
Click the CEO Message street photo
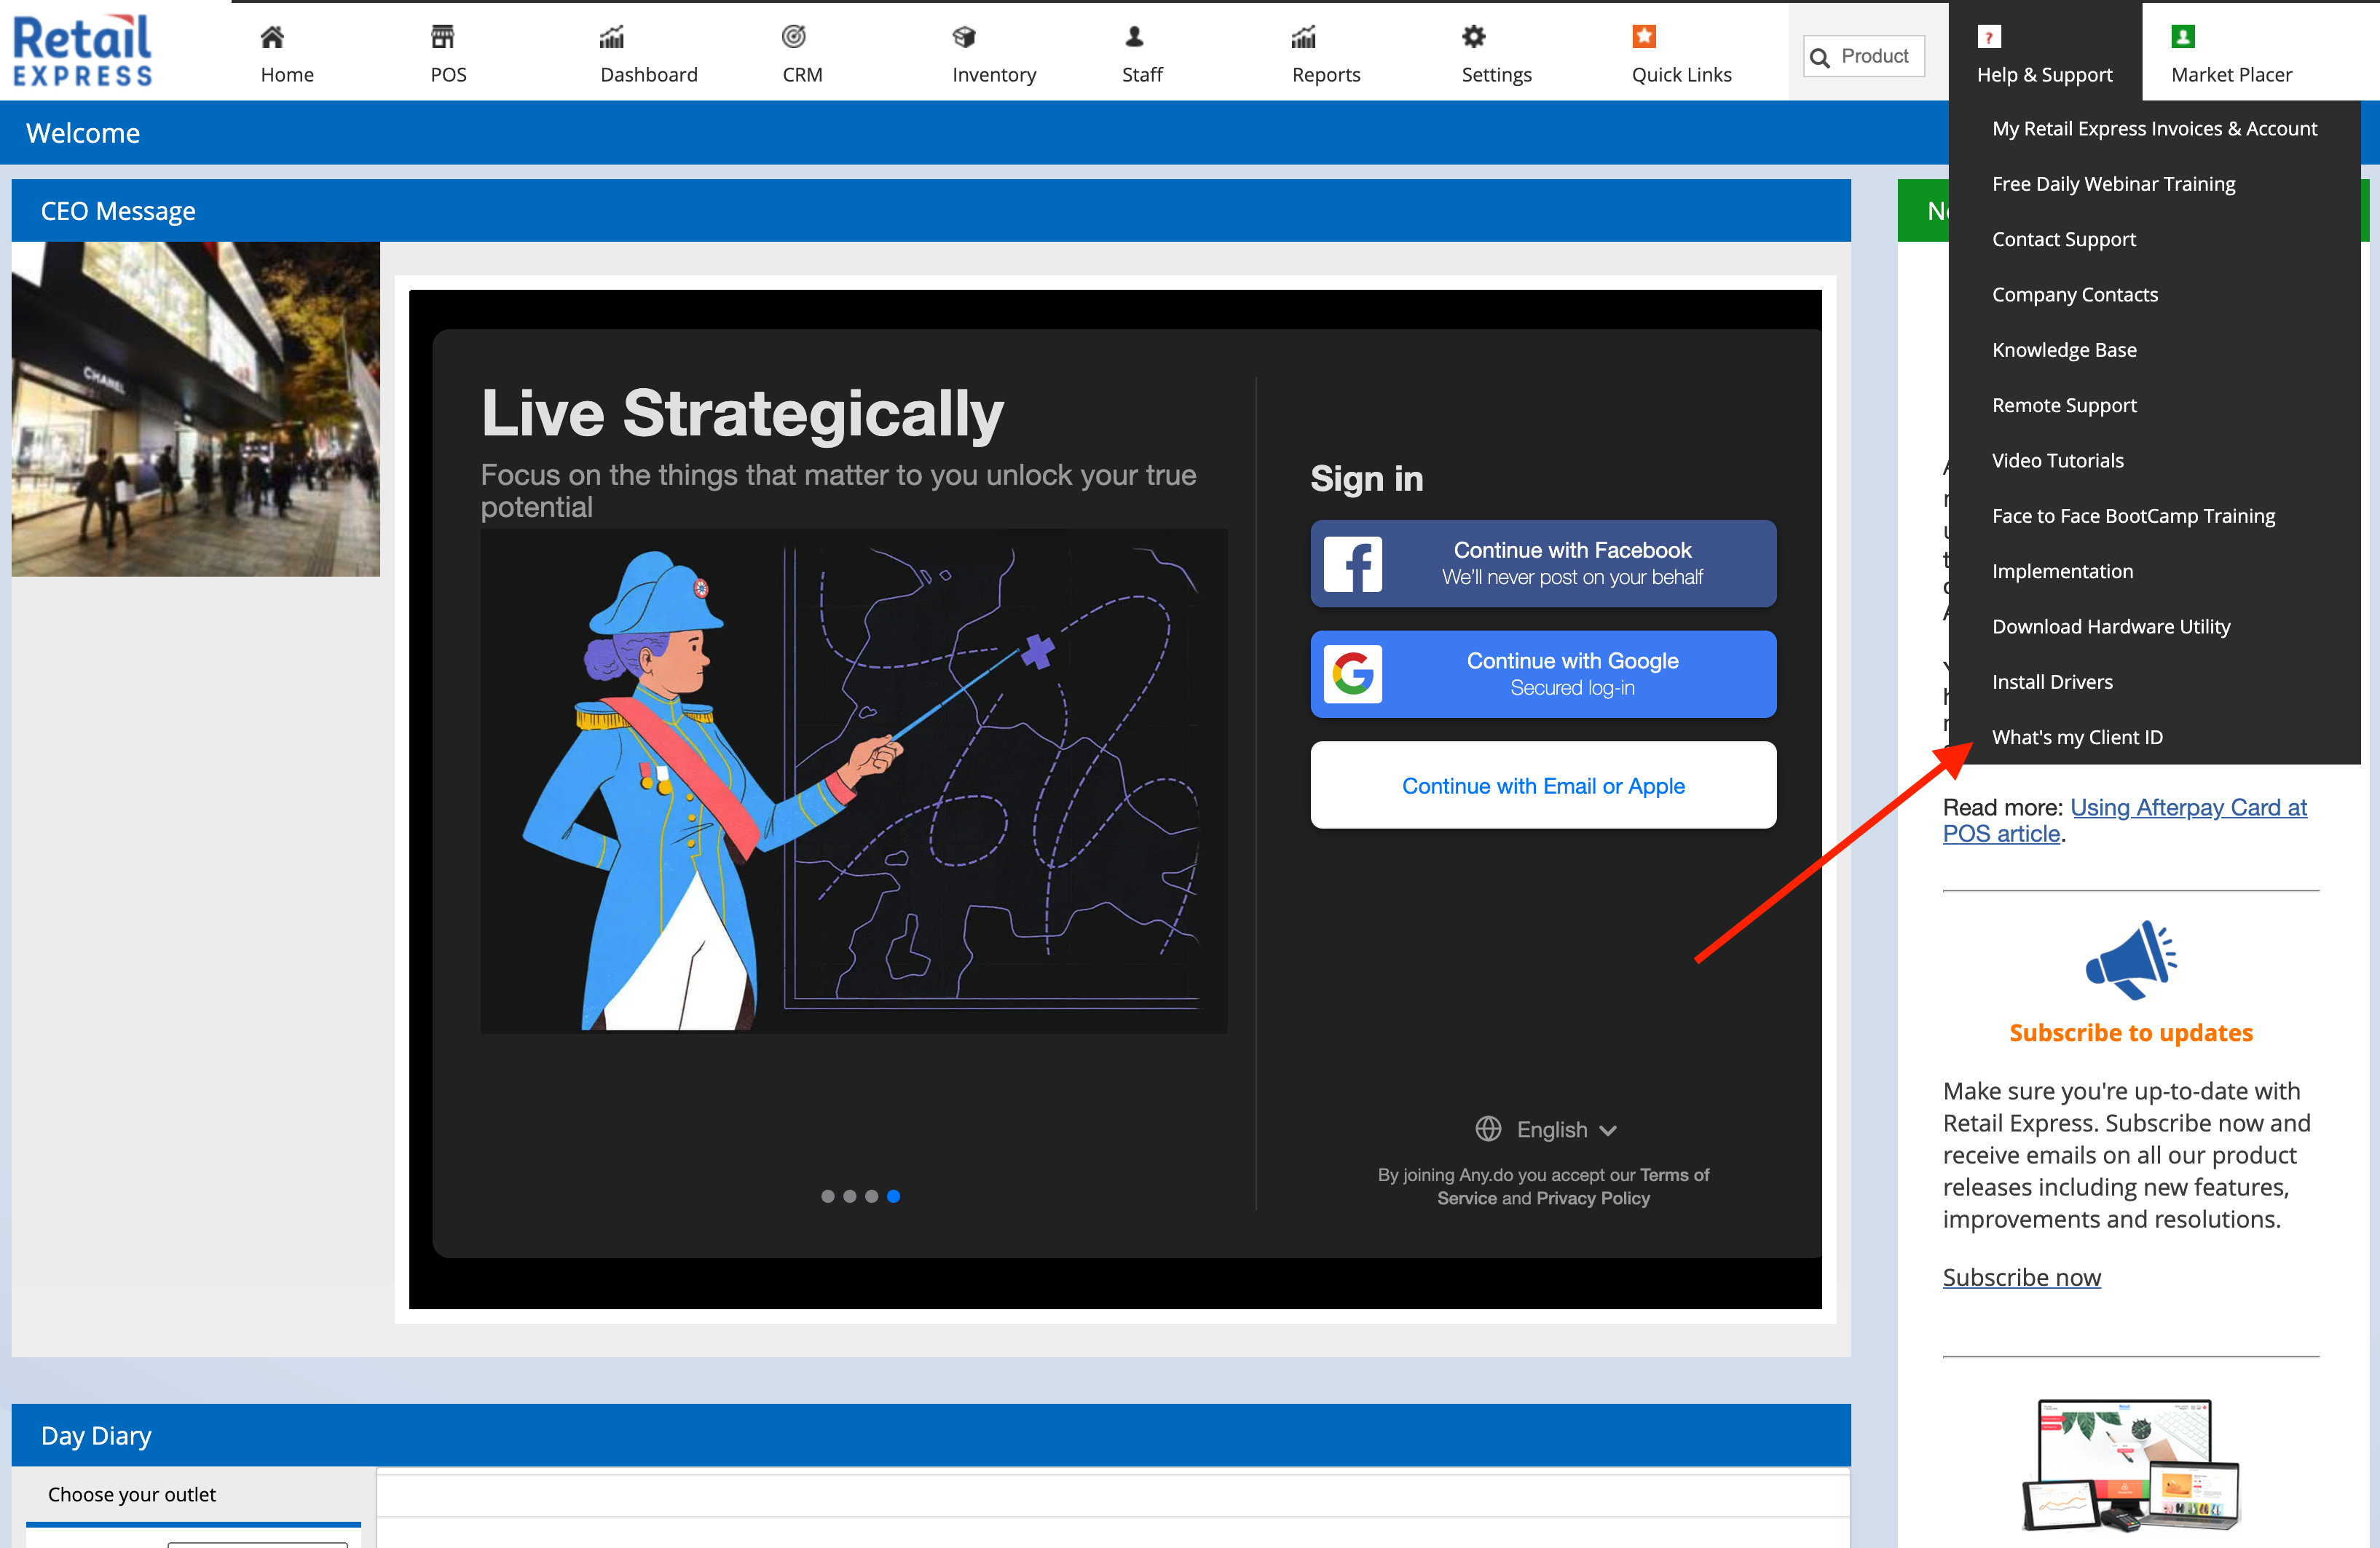pyautogui.click(x=196, y=409)
